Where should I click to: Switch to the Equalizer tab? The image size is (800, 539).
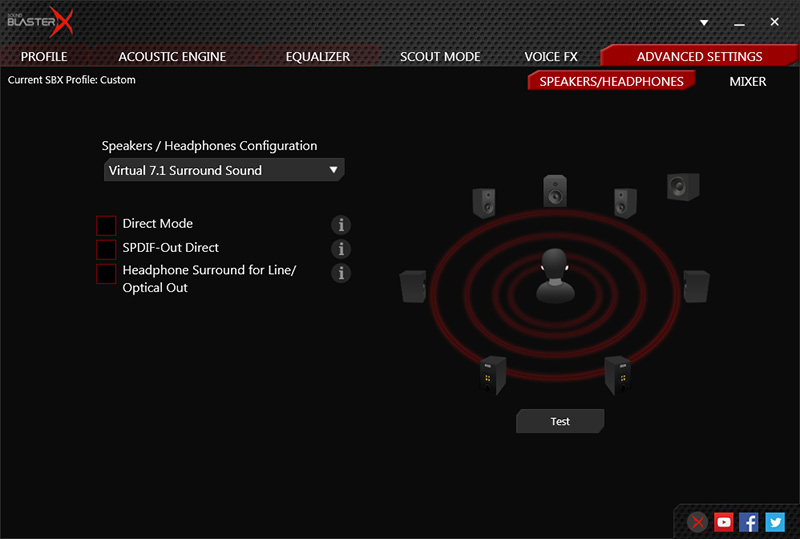coord(317,57)
